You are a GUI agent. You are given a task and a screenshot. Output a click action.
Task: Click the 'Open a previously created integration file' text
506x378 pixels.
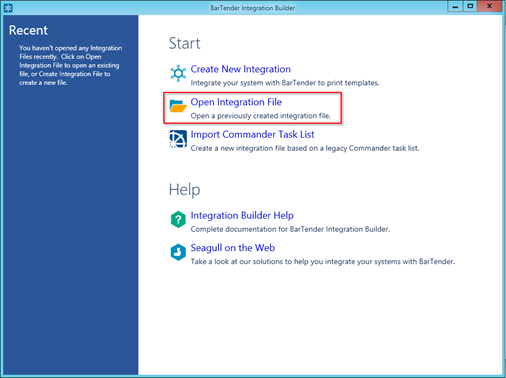tap(261, 116)
